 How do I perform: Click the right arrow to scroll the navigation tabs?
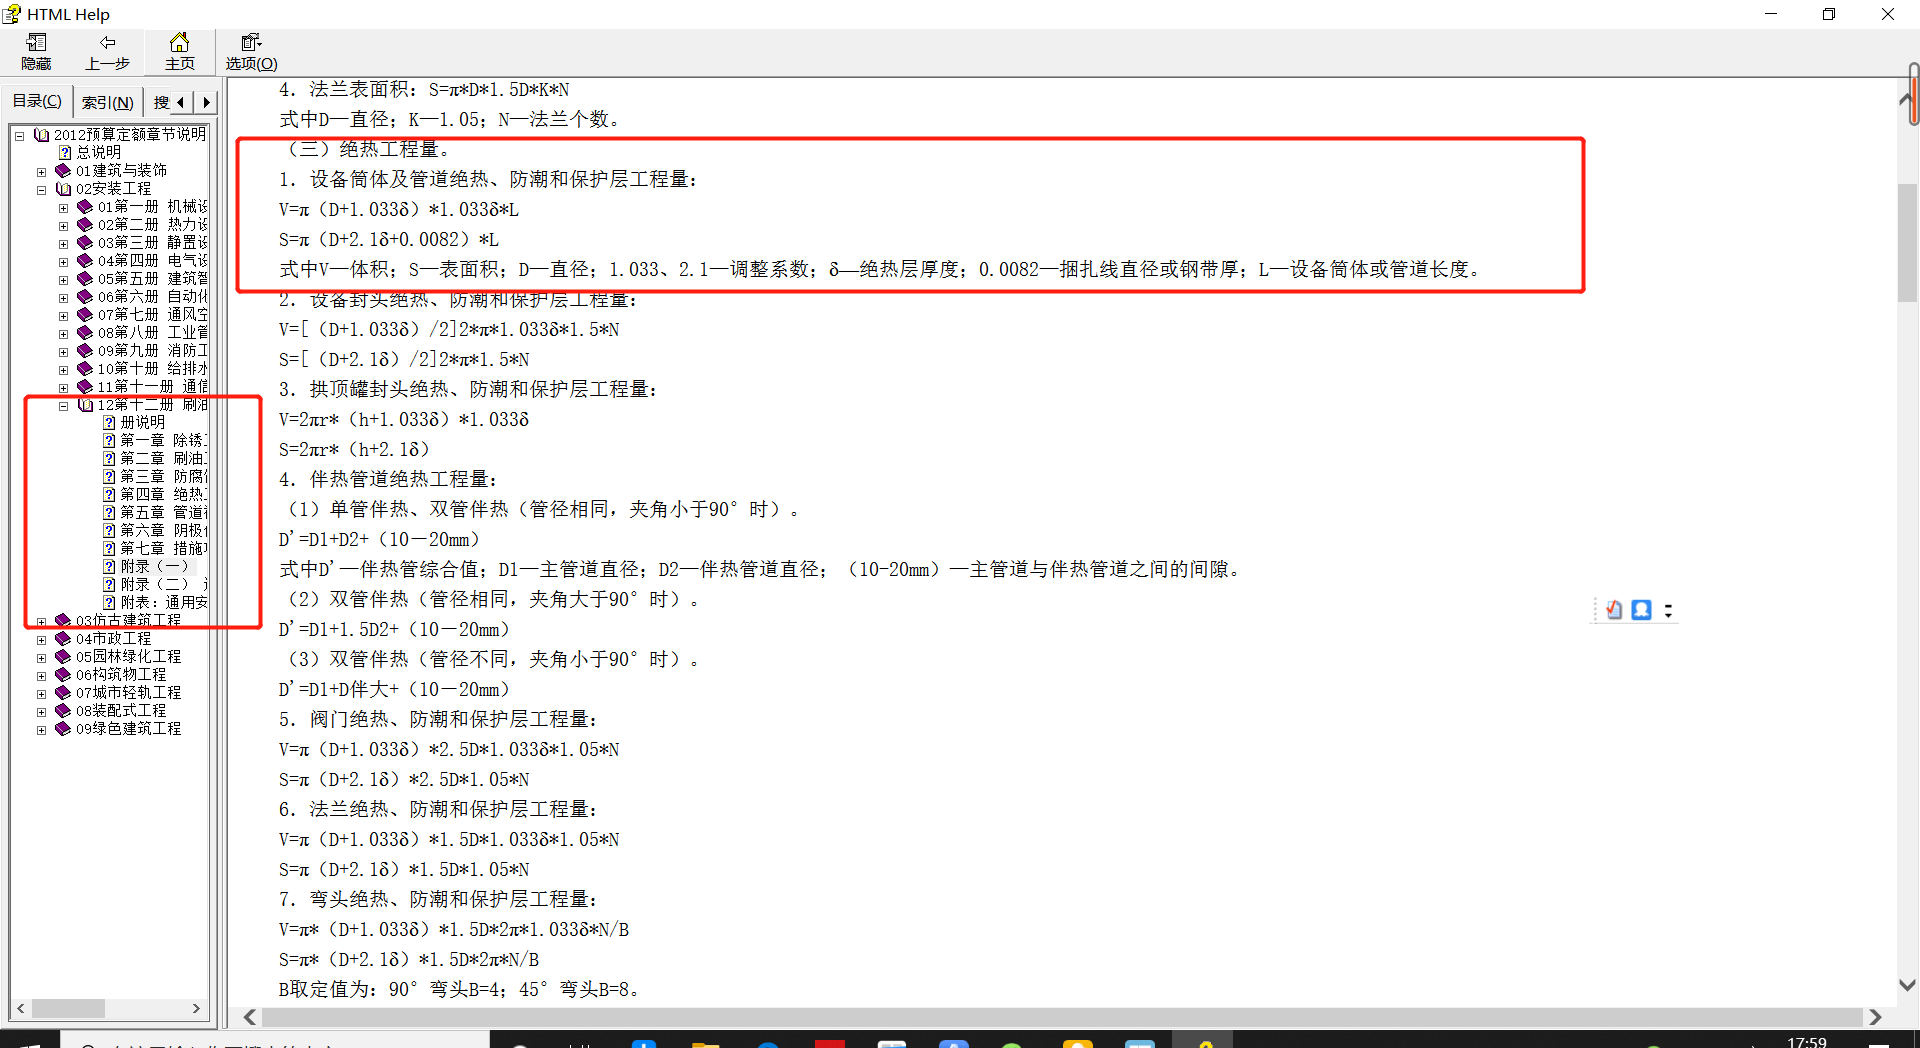click(206, 102)
